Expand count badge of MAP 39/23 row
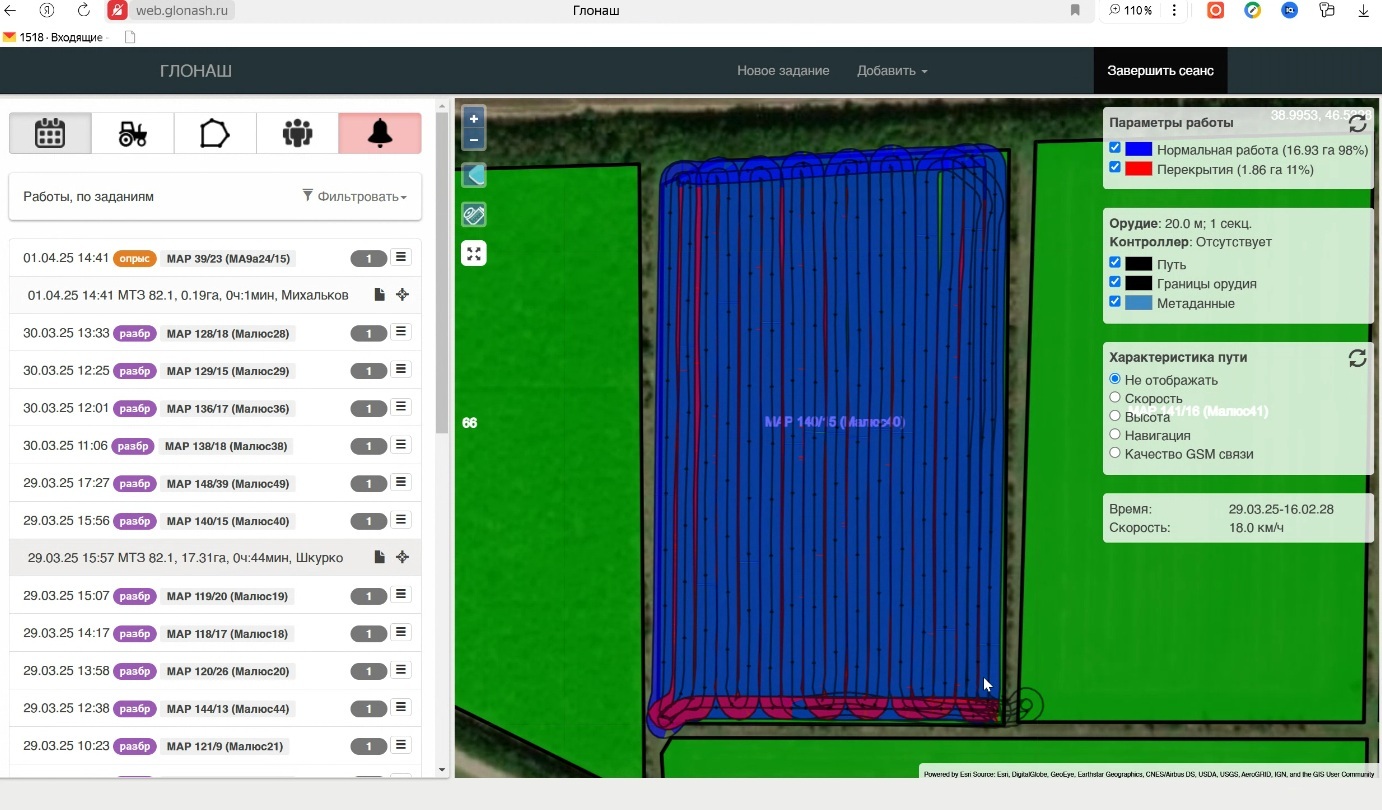This screenshot has width=1382, height=810. pos(369,259)
